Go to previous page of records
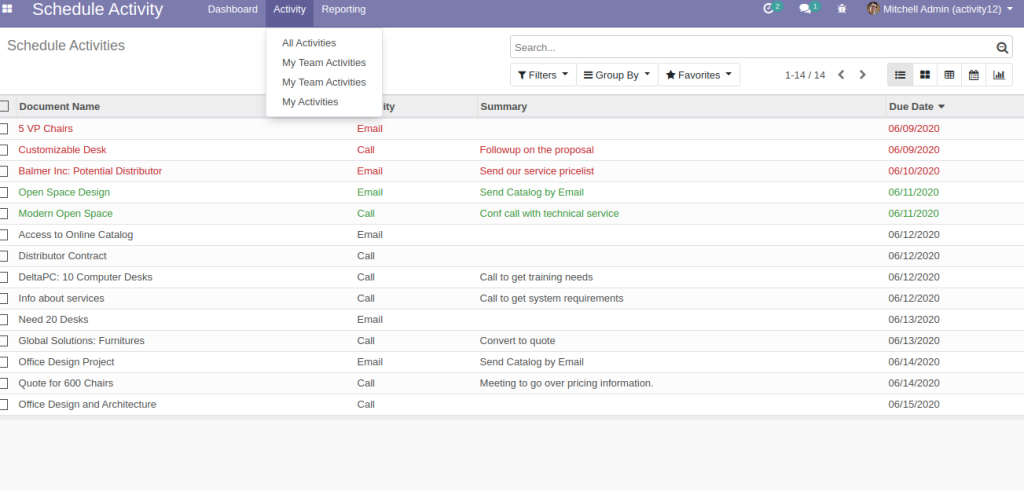1024x491 pixels. coord(841,75)
